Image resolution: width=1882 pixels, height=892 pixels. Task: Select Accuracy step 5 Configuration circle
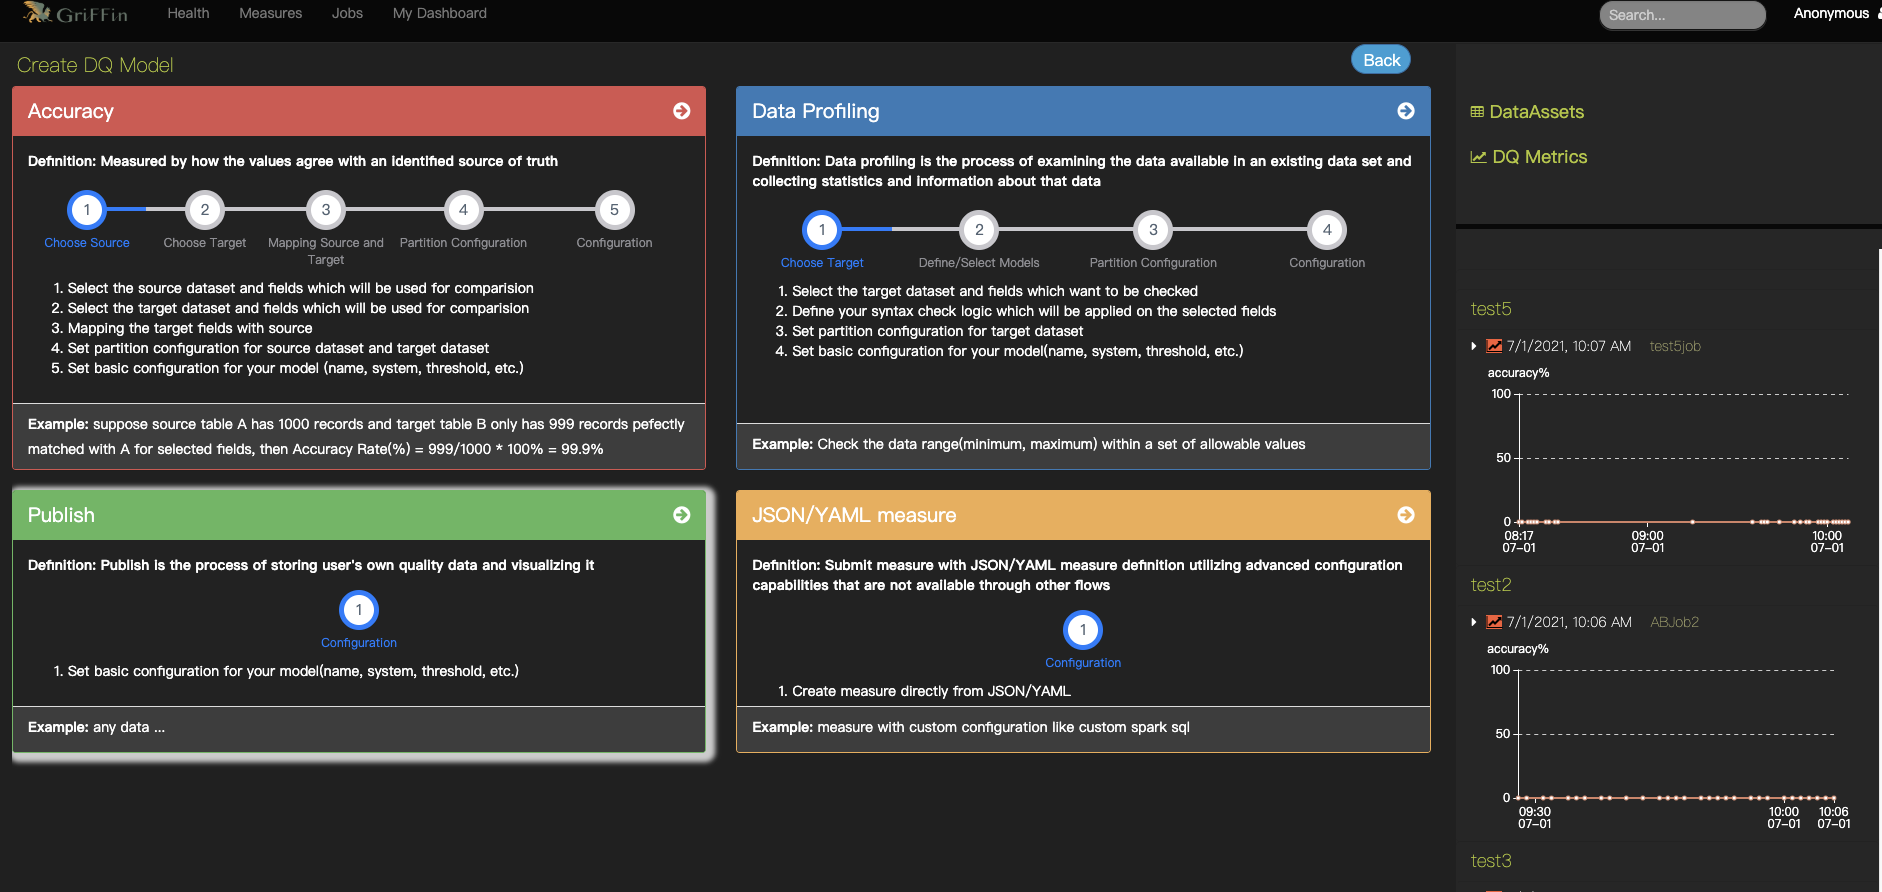click(614, 210)
